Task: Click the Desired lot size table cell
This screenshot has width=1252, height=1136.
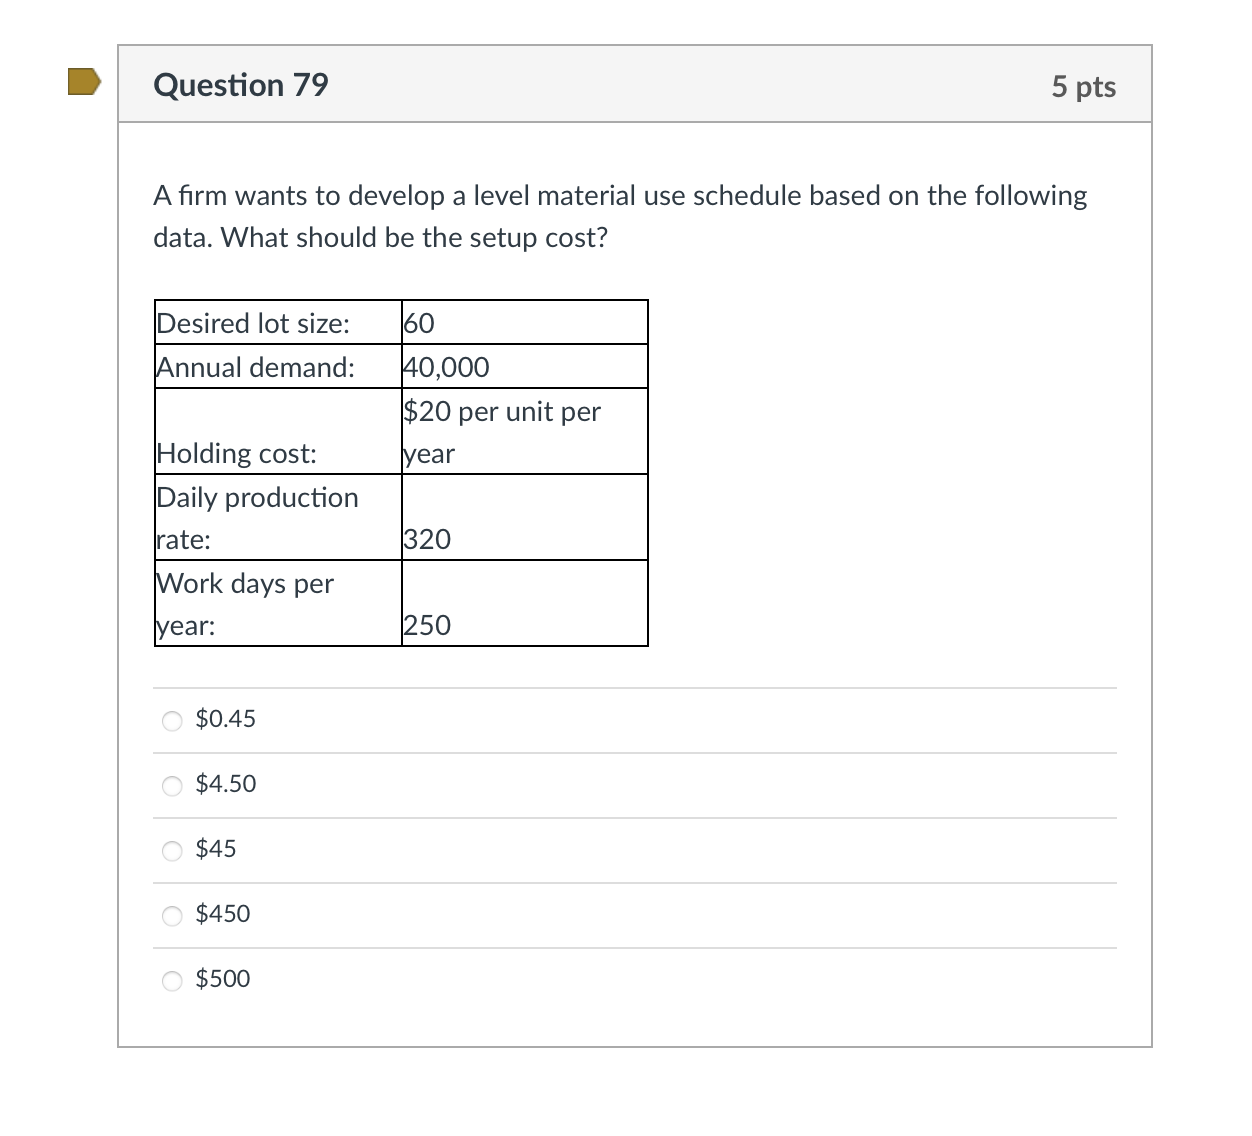Action: click(x=253, y=323)
